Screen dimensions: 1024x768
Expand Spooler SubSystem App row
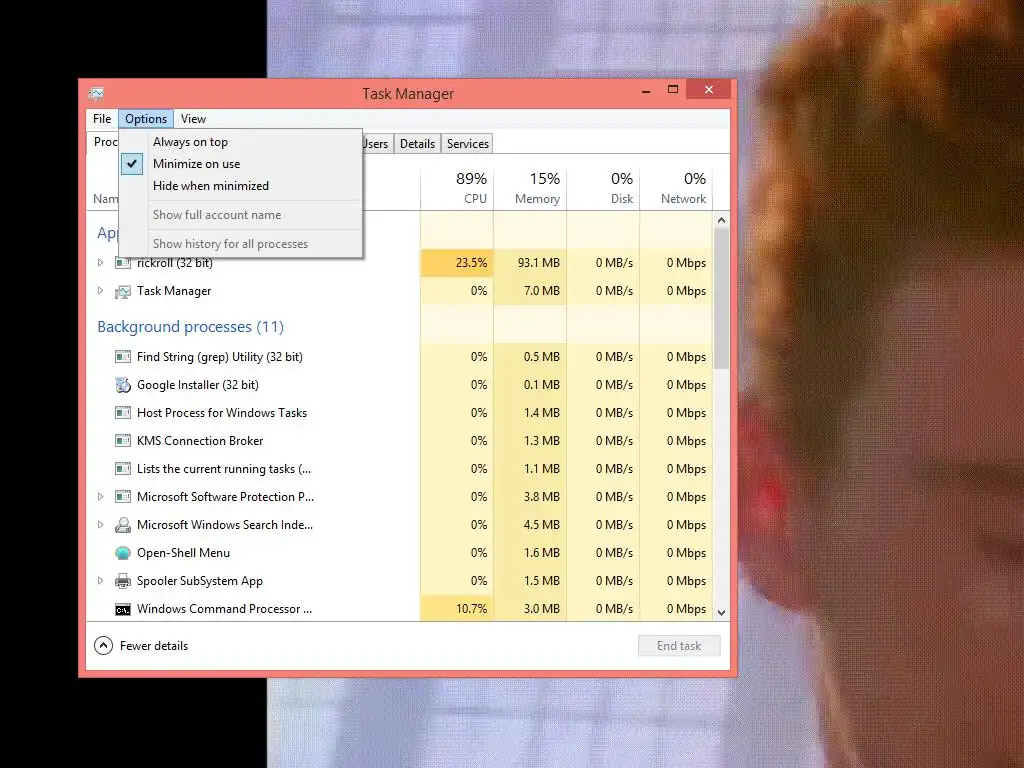101,581
